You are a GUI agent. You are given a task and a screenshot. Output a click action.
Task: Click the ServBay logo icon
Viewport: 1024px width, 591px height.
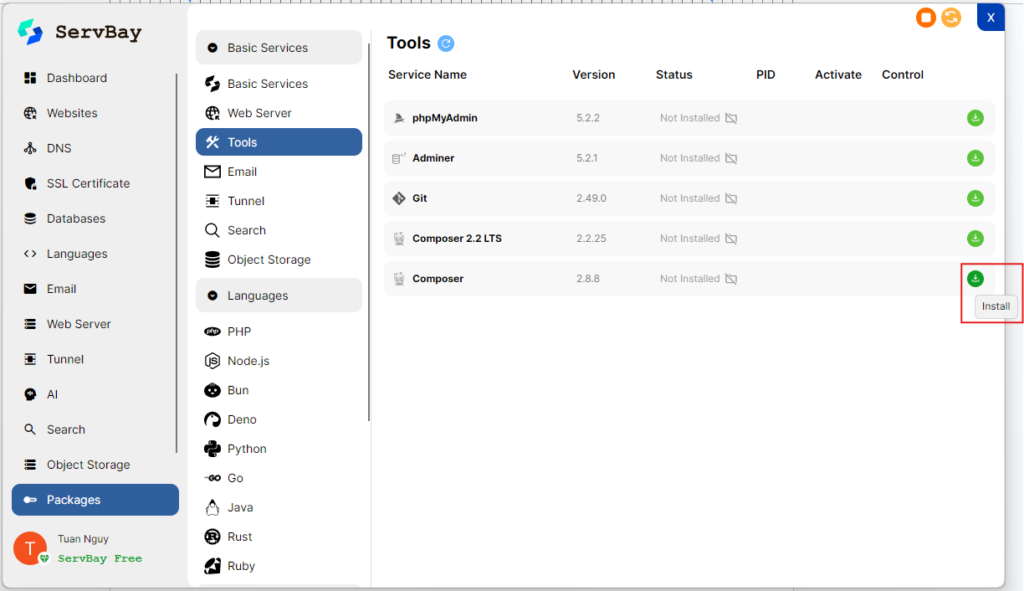coord(30,32)
